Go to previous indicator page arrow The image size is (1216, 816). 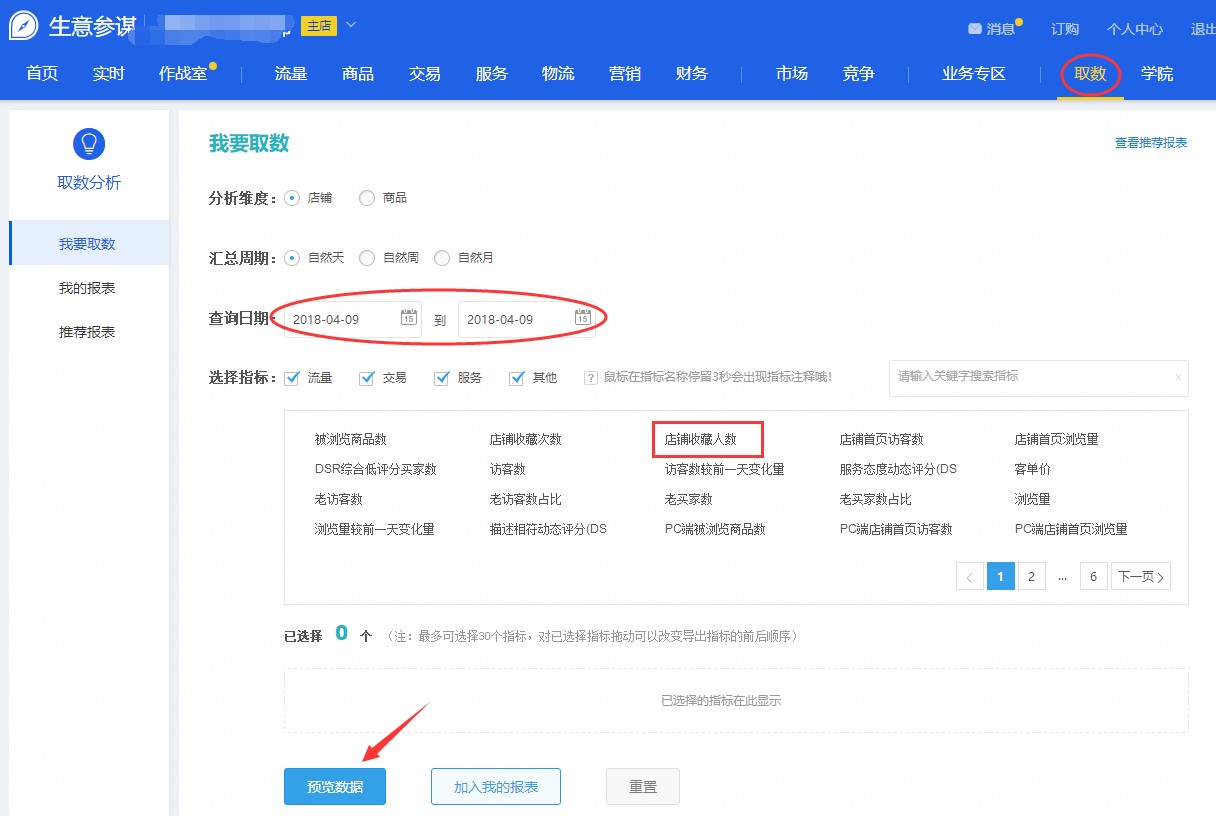[970, 576]
